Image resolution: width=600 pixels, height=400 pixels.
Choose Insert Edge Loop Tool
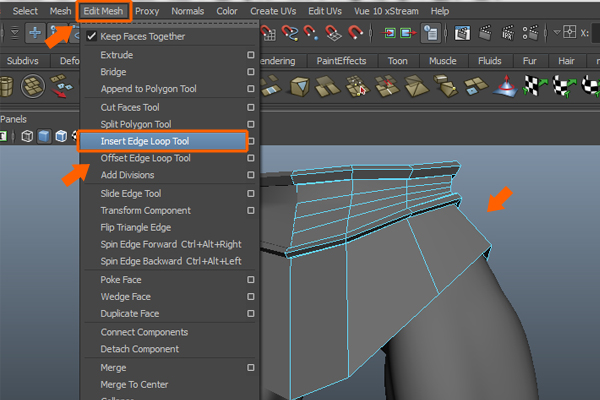click(x=163, y=141)
